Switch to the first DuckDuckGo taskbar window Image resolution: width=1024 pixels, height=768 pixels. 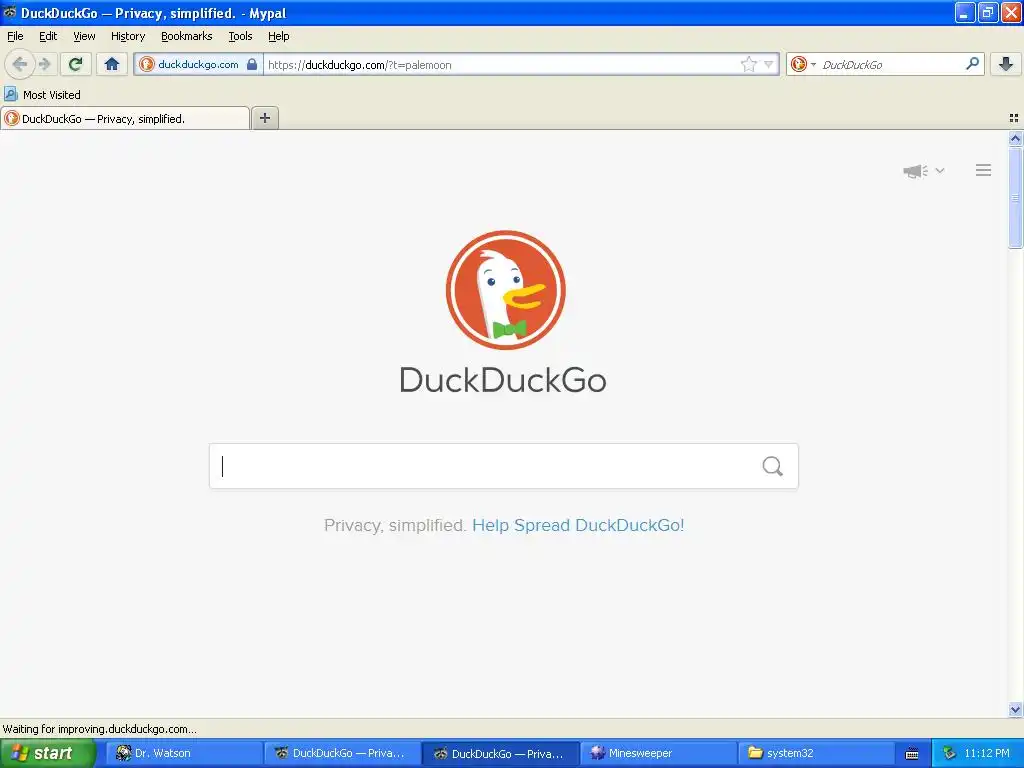(343, 753)
